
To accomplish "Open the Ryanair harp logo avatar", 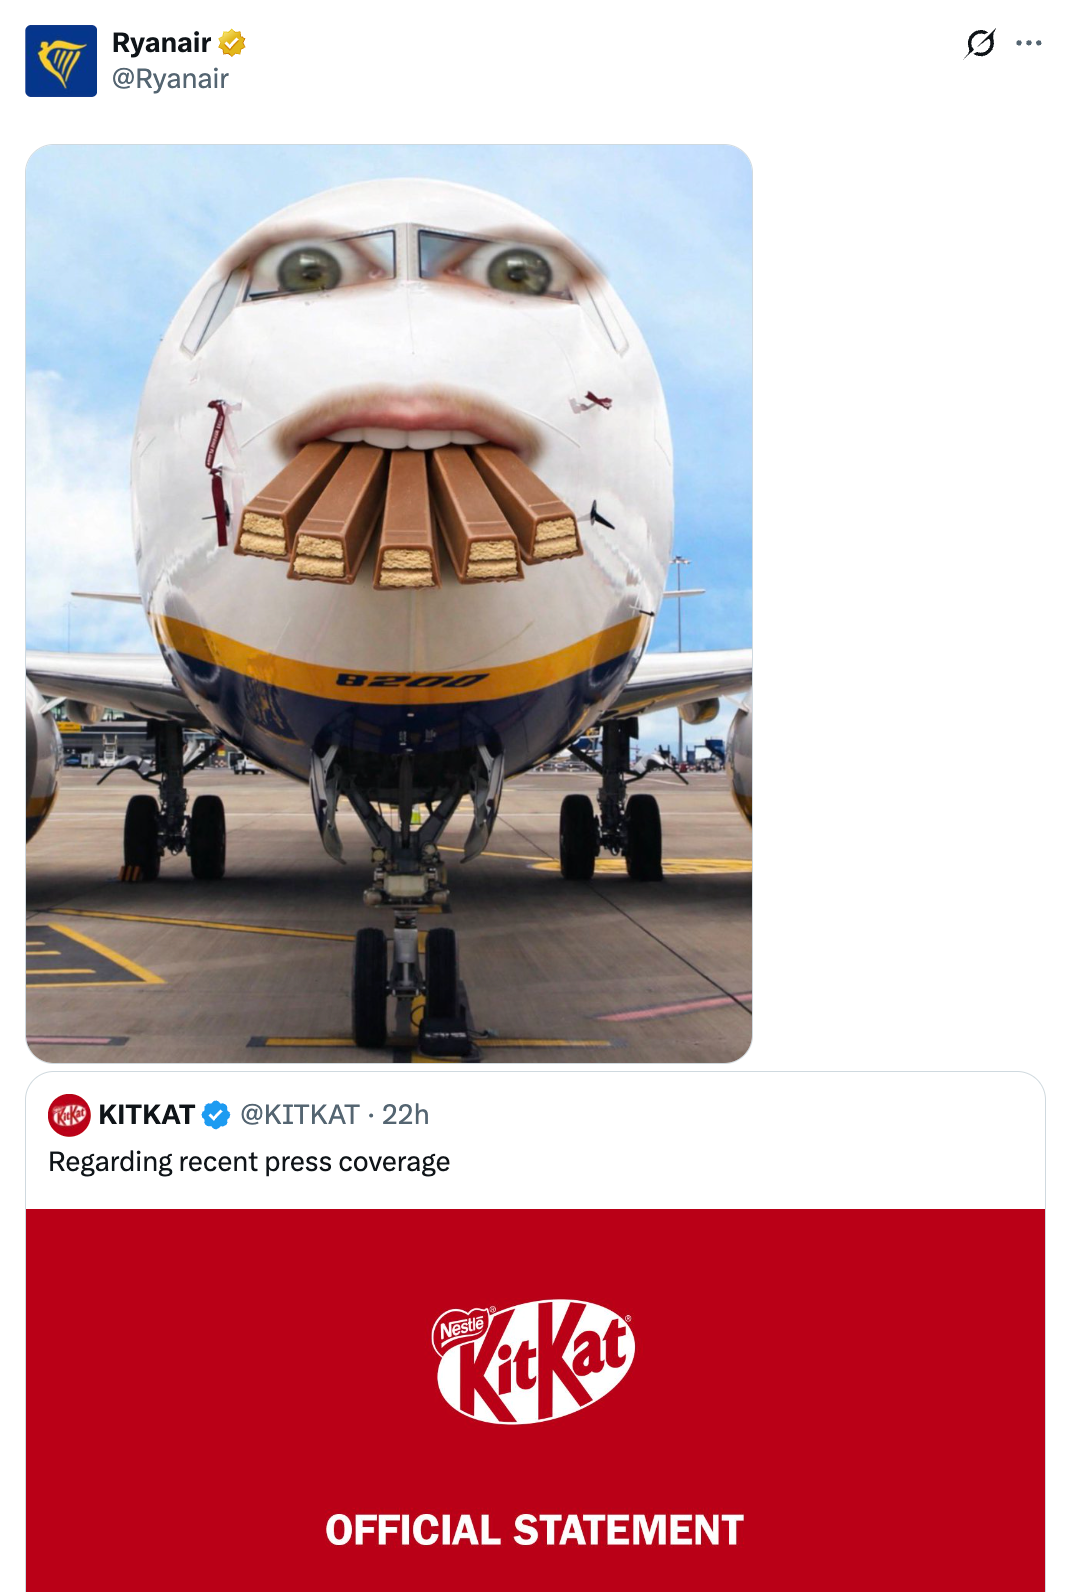I will [x=60, y=62].
